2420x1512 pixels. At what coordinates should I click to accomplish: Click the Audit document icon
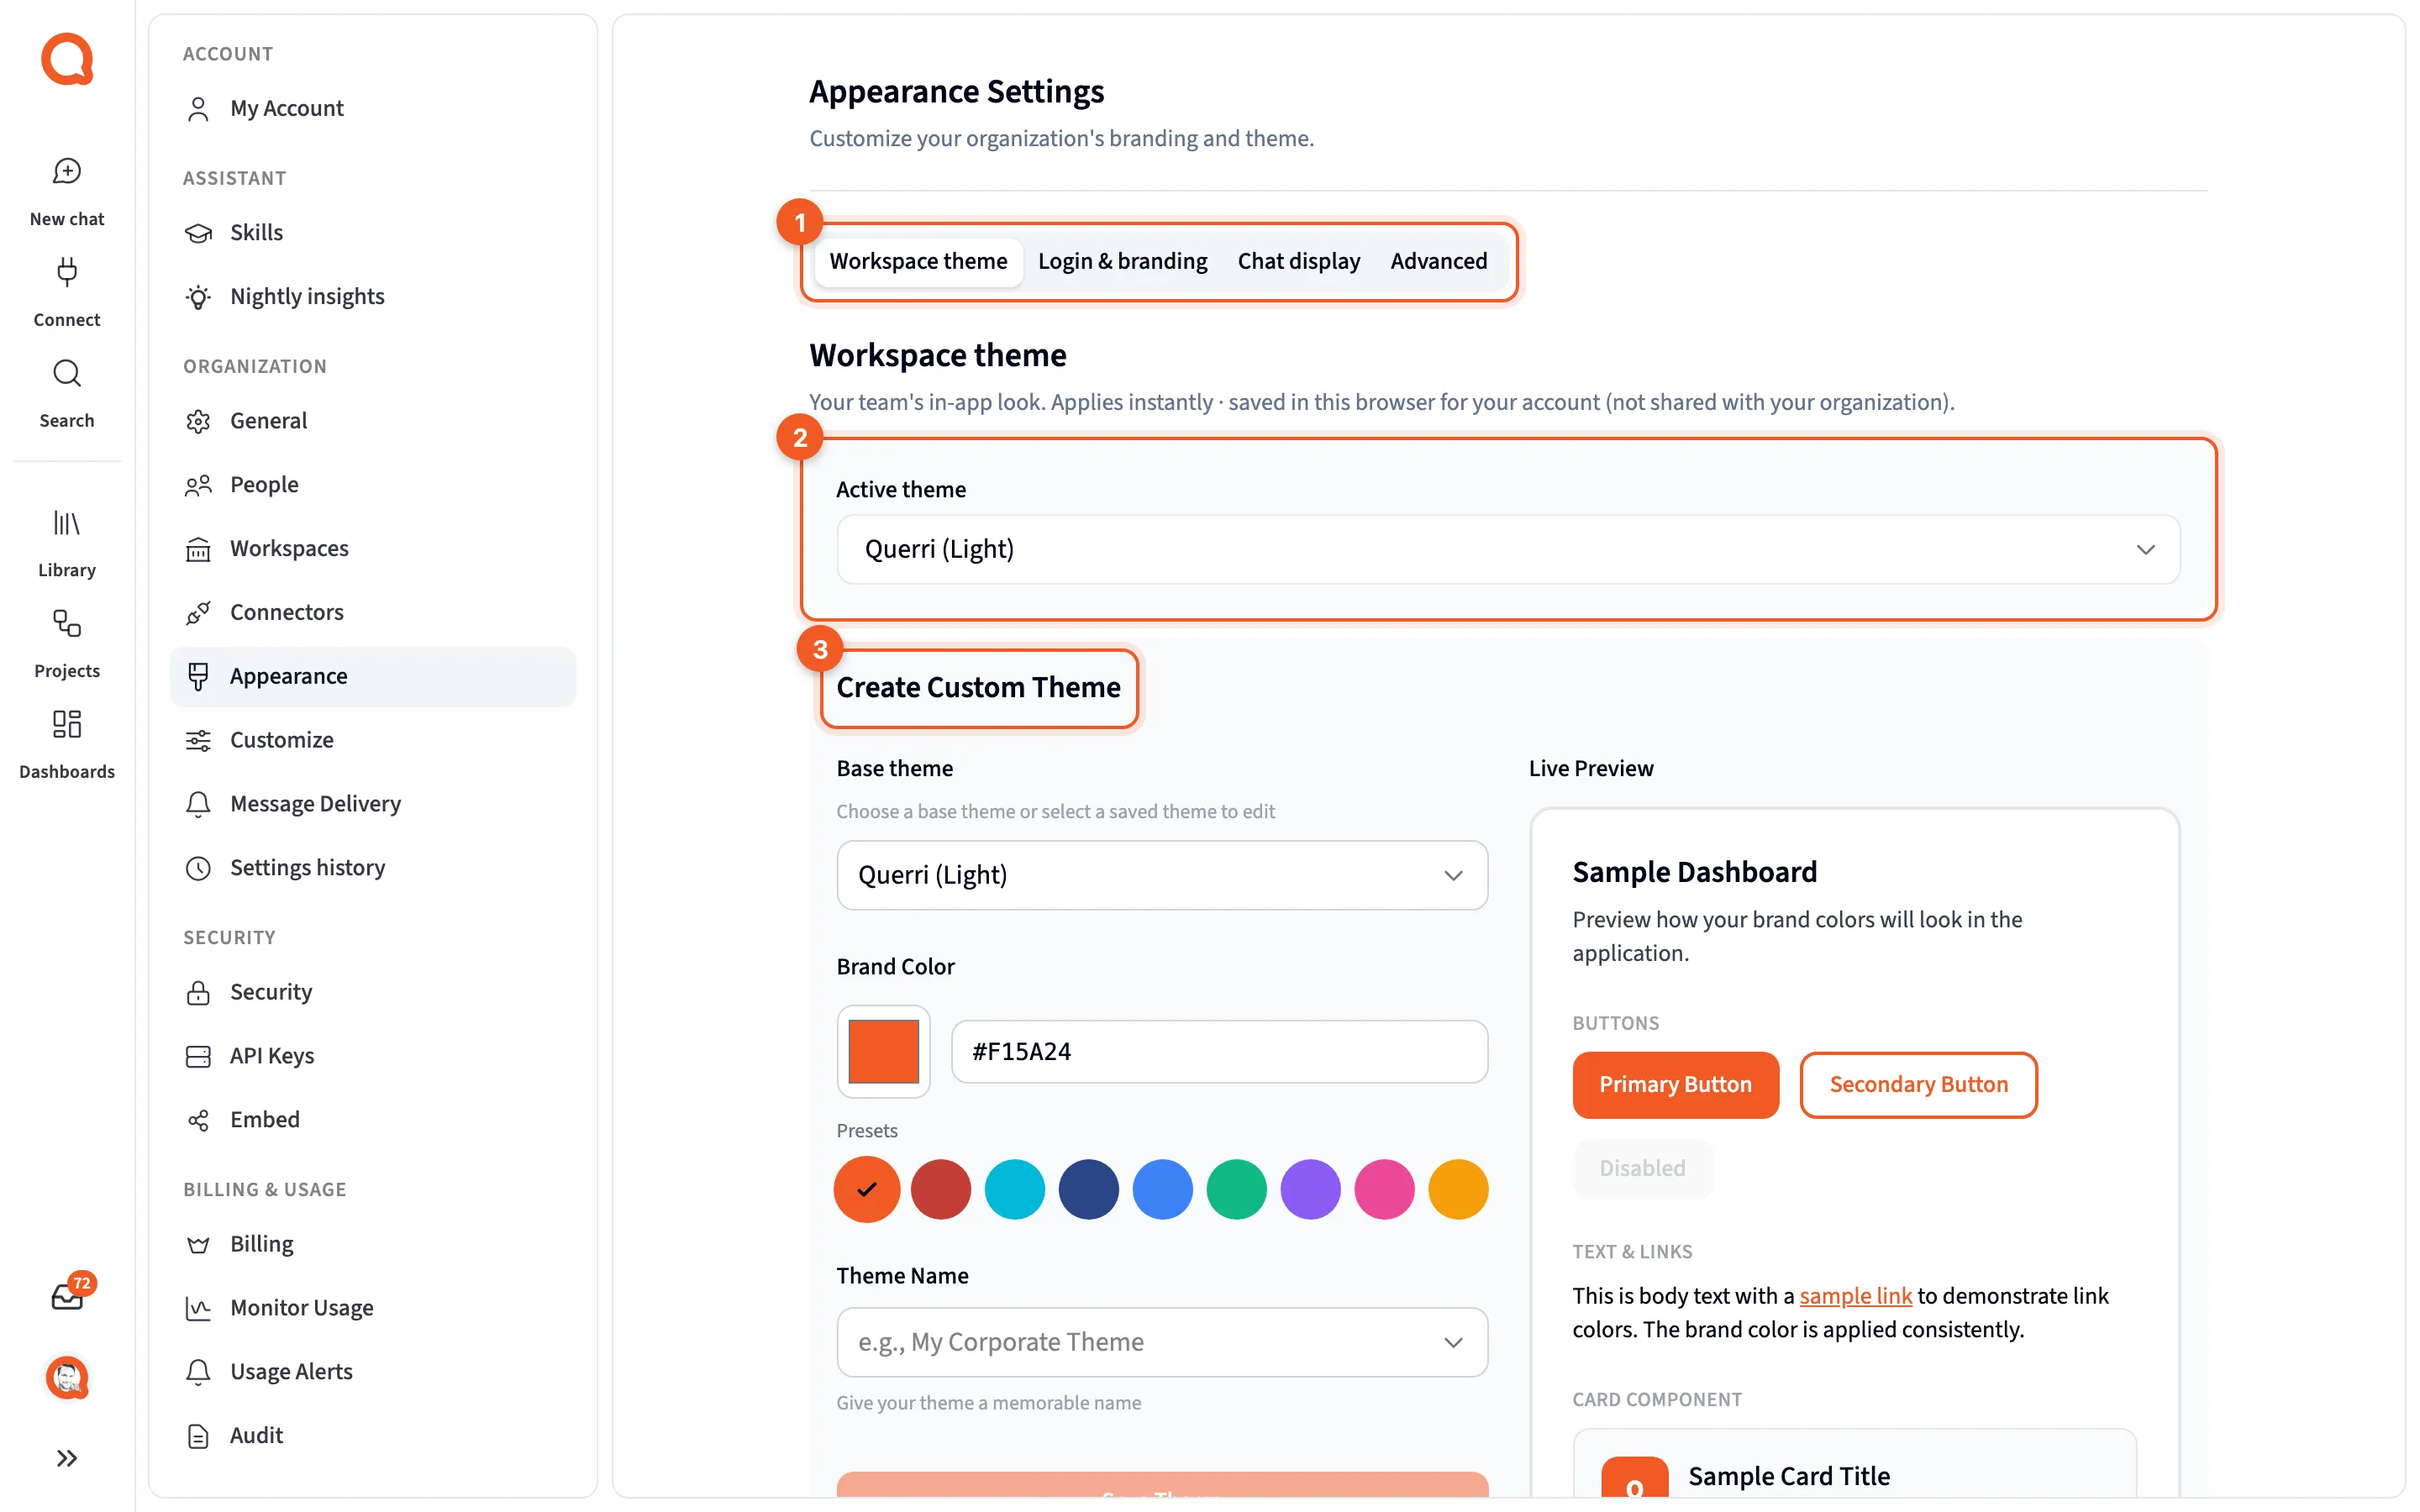click(198, 1436)
